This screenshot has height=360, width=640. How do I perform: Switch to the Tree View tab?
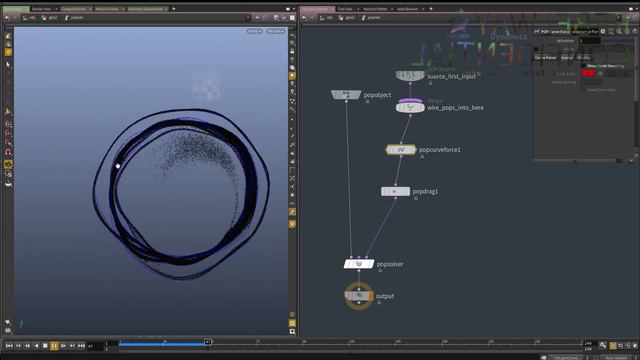coord(345,9)
